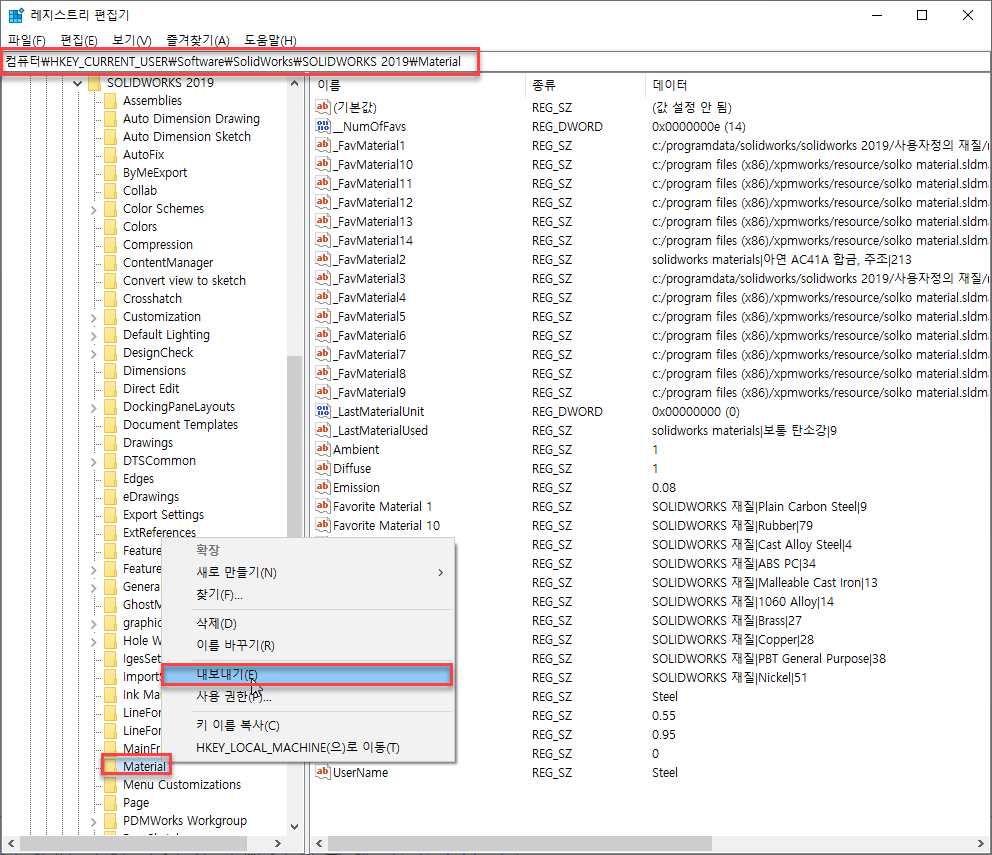Sort values by the 이름 column header
The image size is (992, 855).
click(x=418, y=85)
